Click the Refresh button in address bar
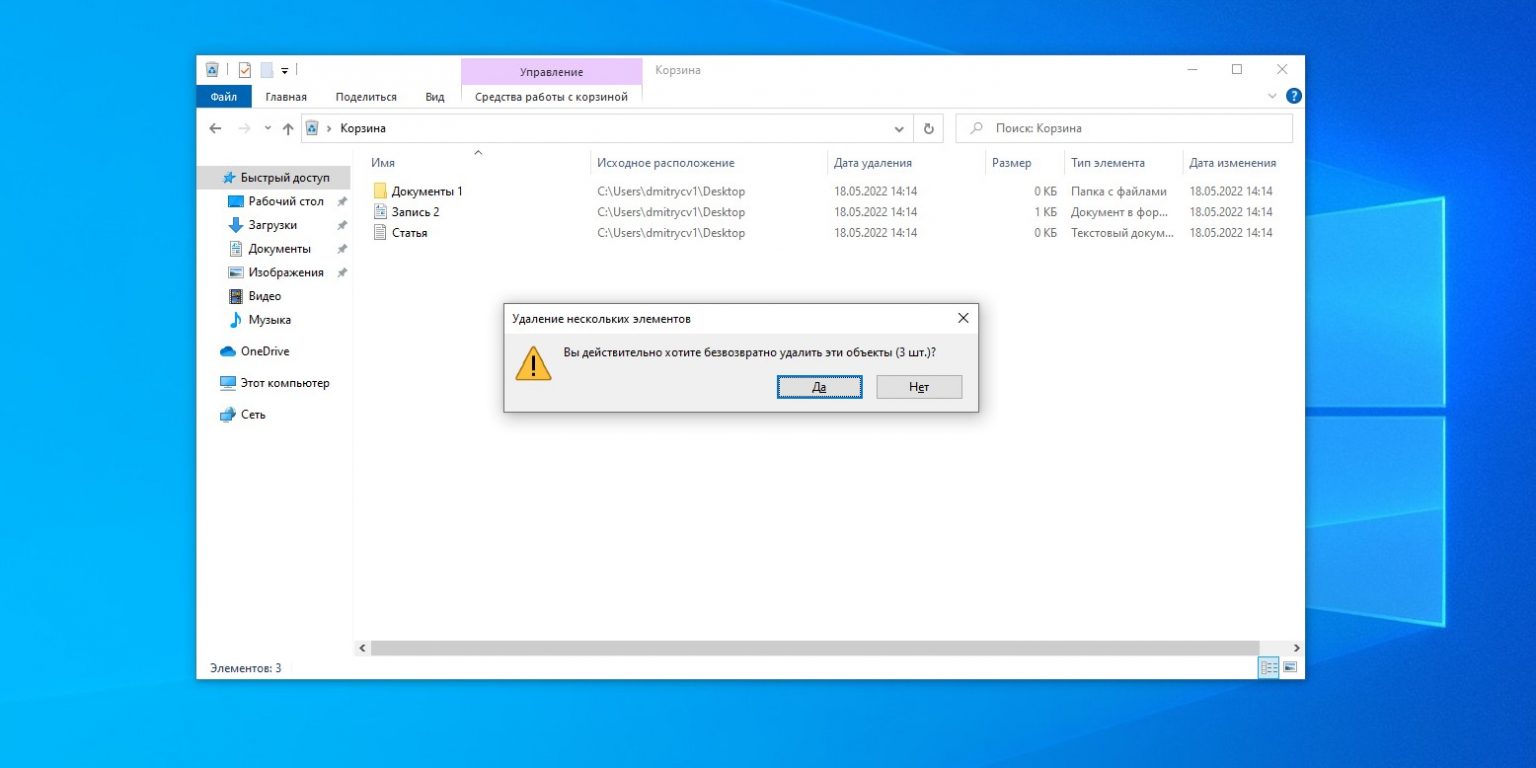The width and height of the screenshot is (1536, 768). (x=928, y=128)
